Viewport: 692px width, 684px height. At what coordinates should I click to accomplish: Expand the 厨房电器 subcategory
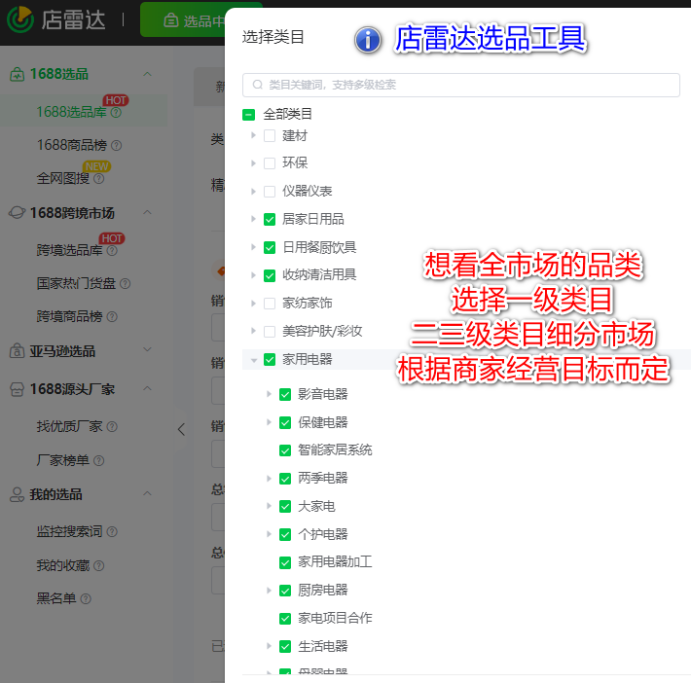click(x=269, y=590)
